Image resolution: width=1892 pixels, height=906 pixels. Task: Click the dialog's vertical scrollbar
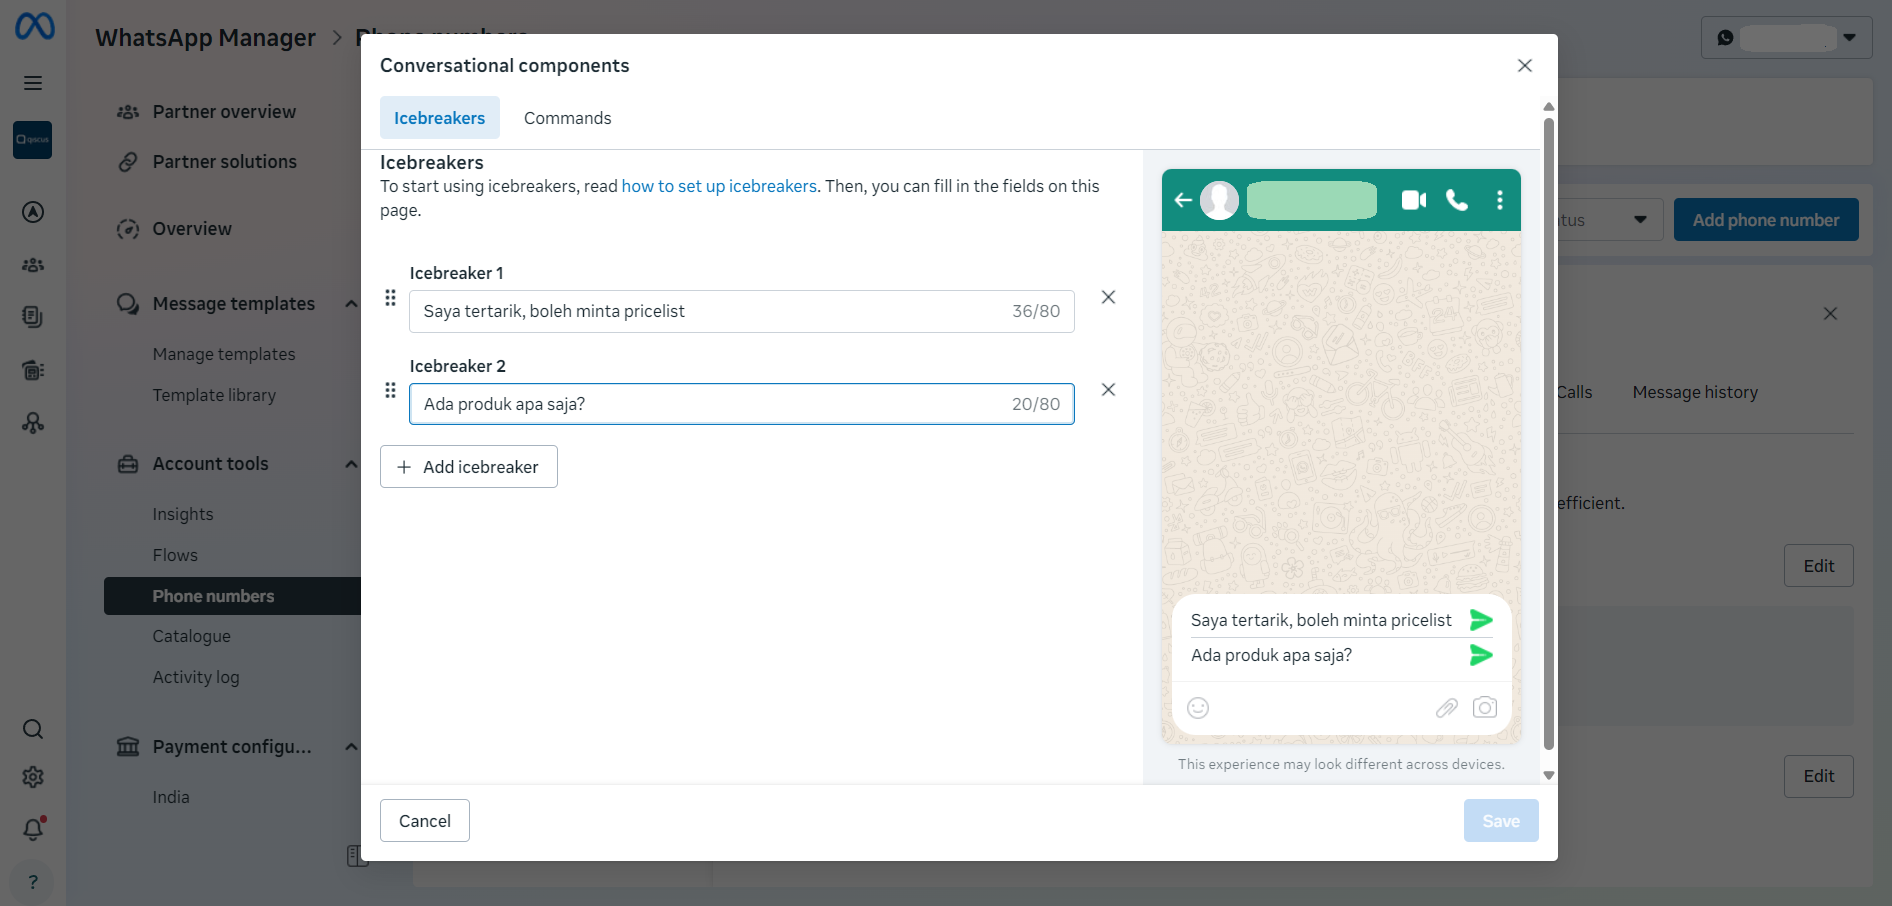click(x=1548, y=432)
